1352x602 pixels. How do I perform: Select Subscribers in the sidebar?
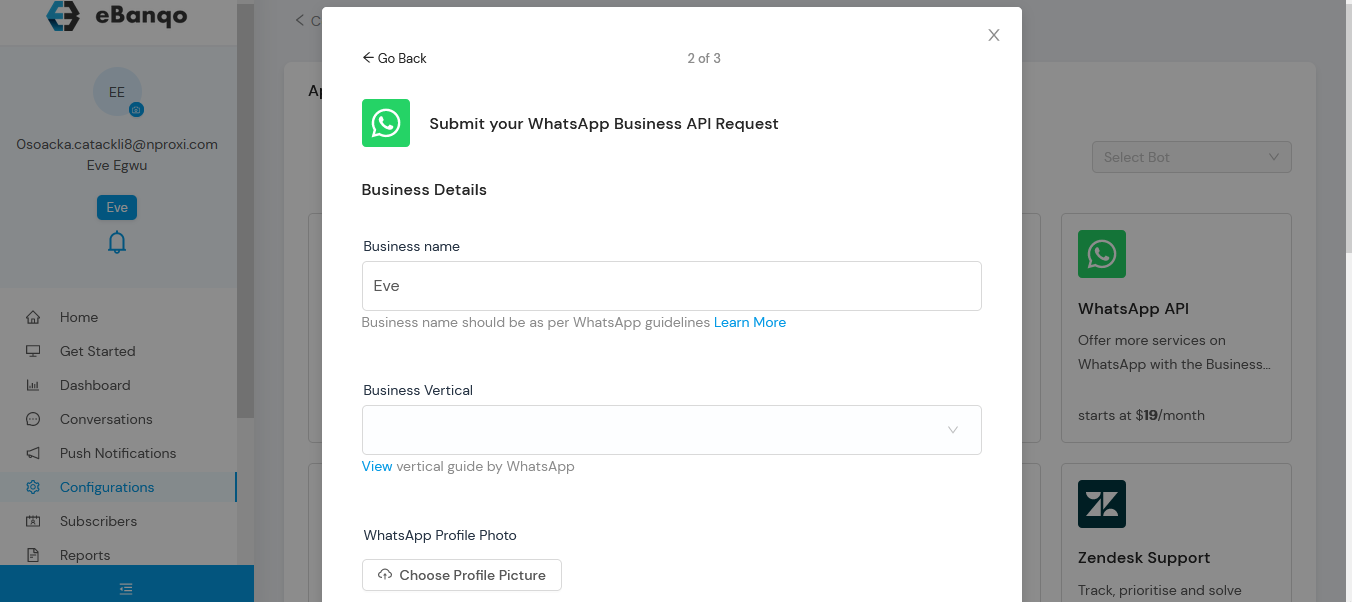pyautogui.click(x=98, y=521)
